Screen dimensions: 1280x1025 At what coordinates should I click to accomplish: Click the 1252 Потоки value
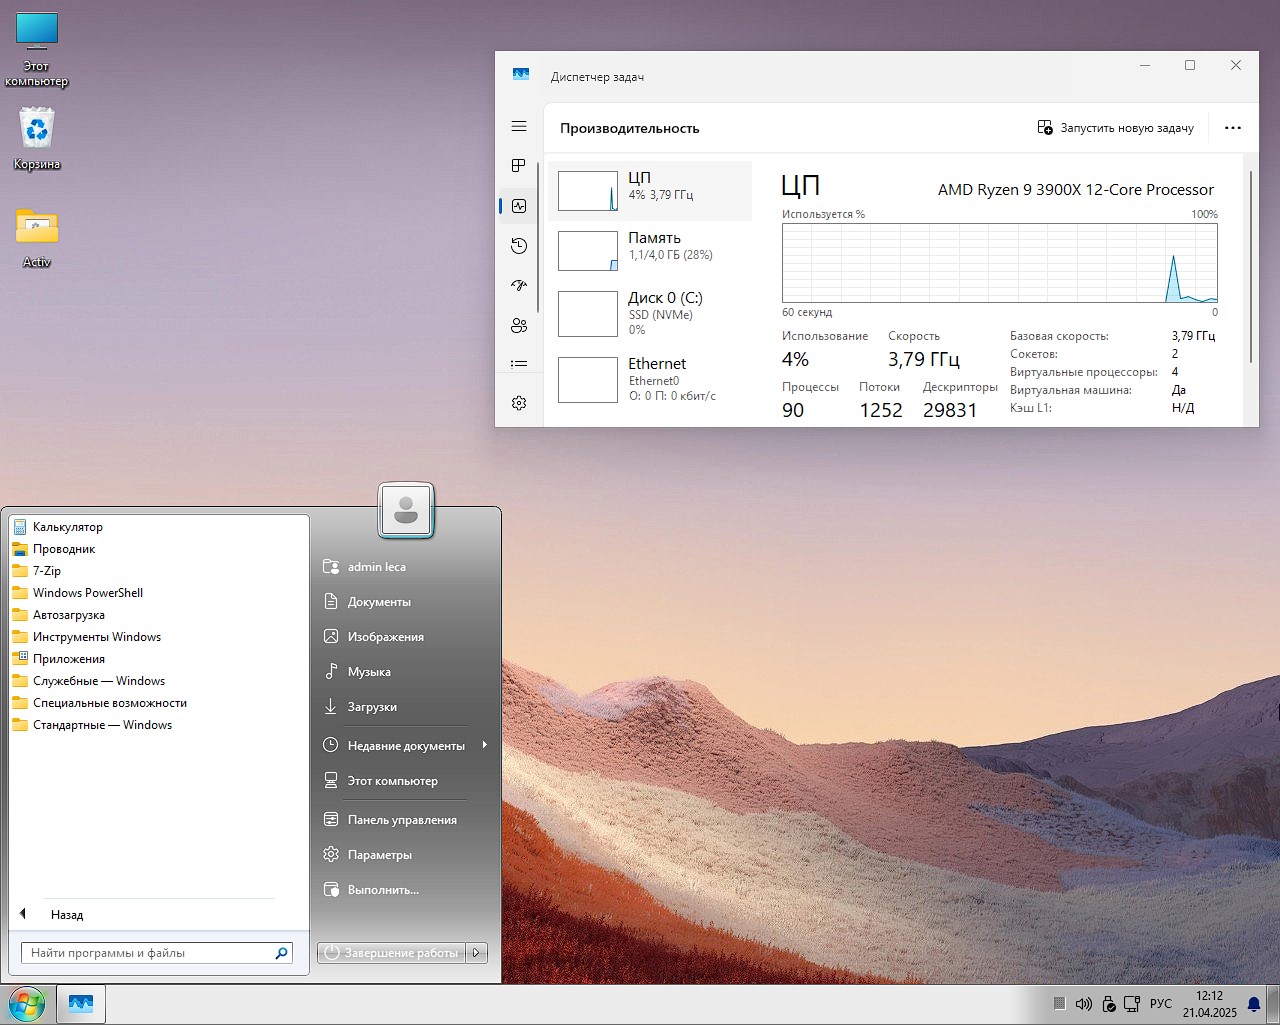click(x=881, y=410)
